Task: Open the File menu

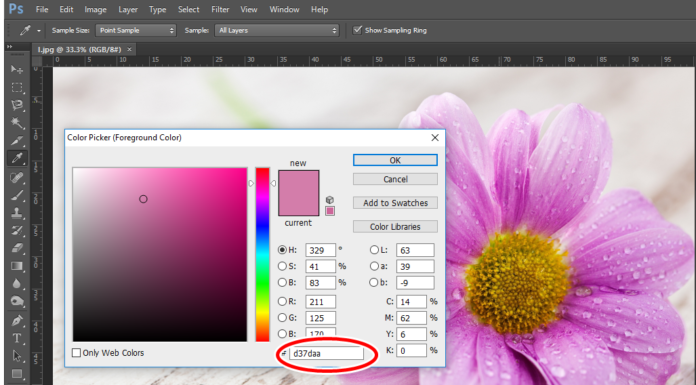Action: pos(42,9)
